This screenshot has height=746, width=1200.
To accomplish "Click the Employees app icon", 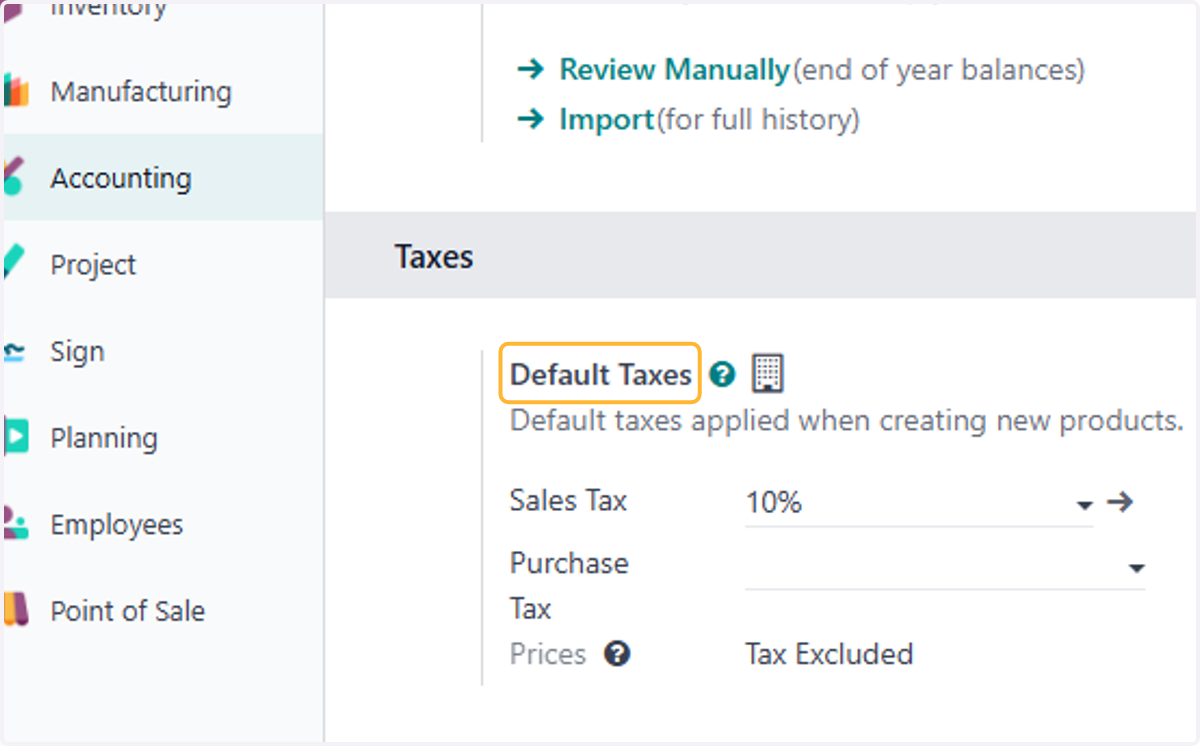I will (x=15, y=524).
